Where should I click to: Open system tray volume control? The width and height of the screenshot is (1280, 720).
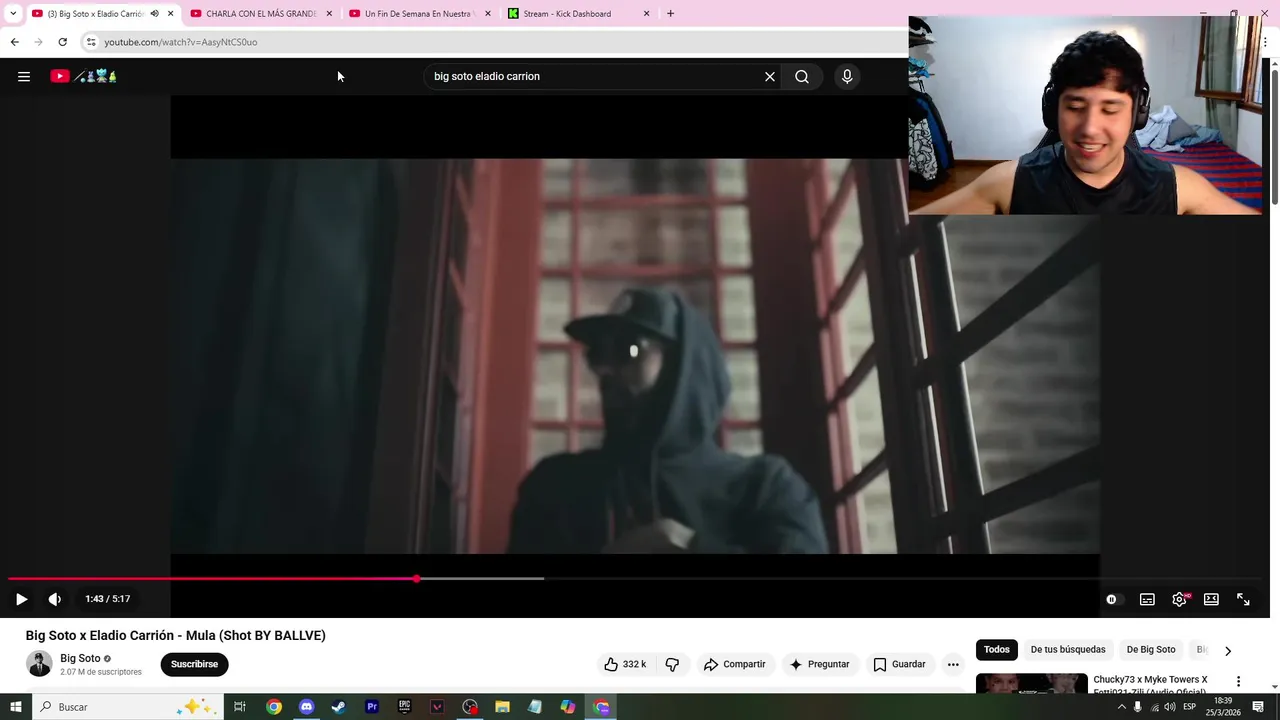(x=1170, y=707)
